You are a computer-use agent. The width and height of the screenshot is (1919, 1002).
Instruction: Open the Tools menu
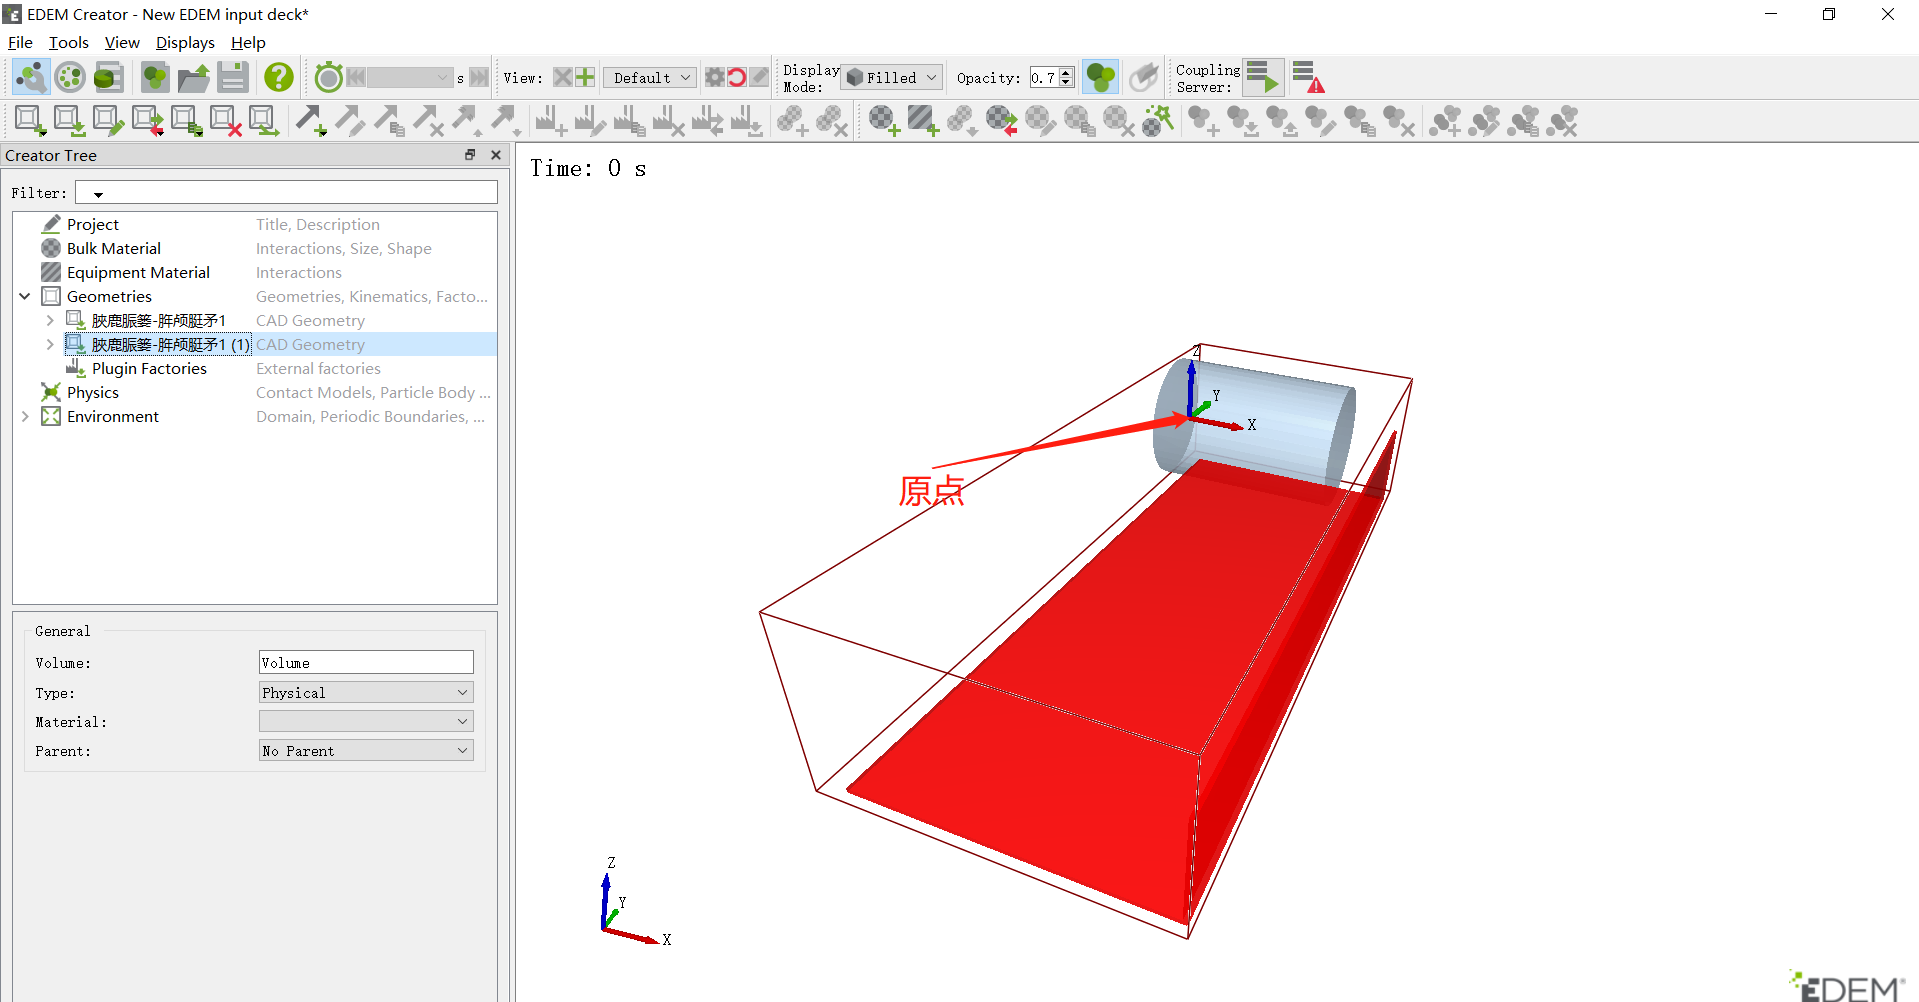(69, 43)
